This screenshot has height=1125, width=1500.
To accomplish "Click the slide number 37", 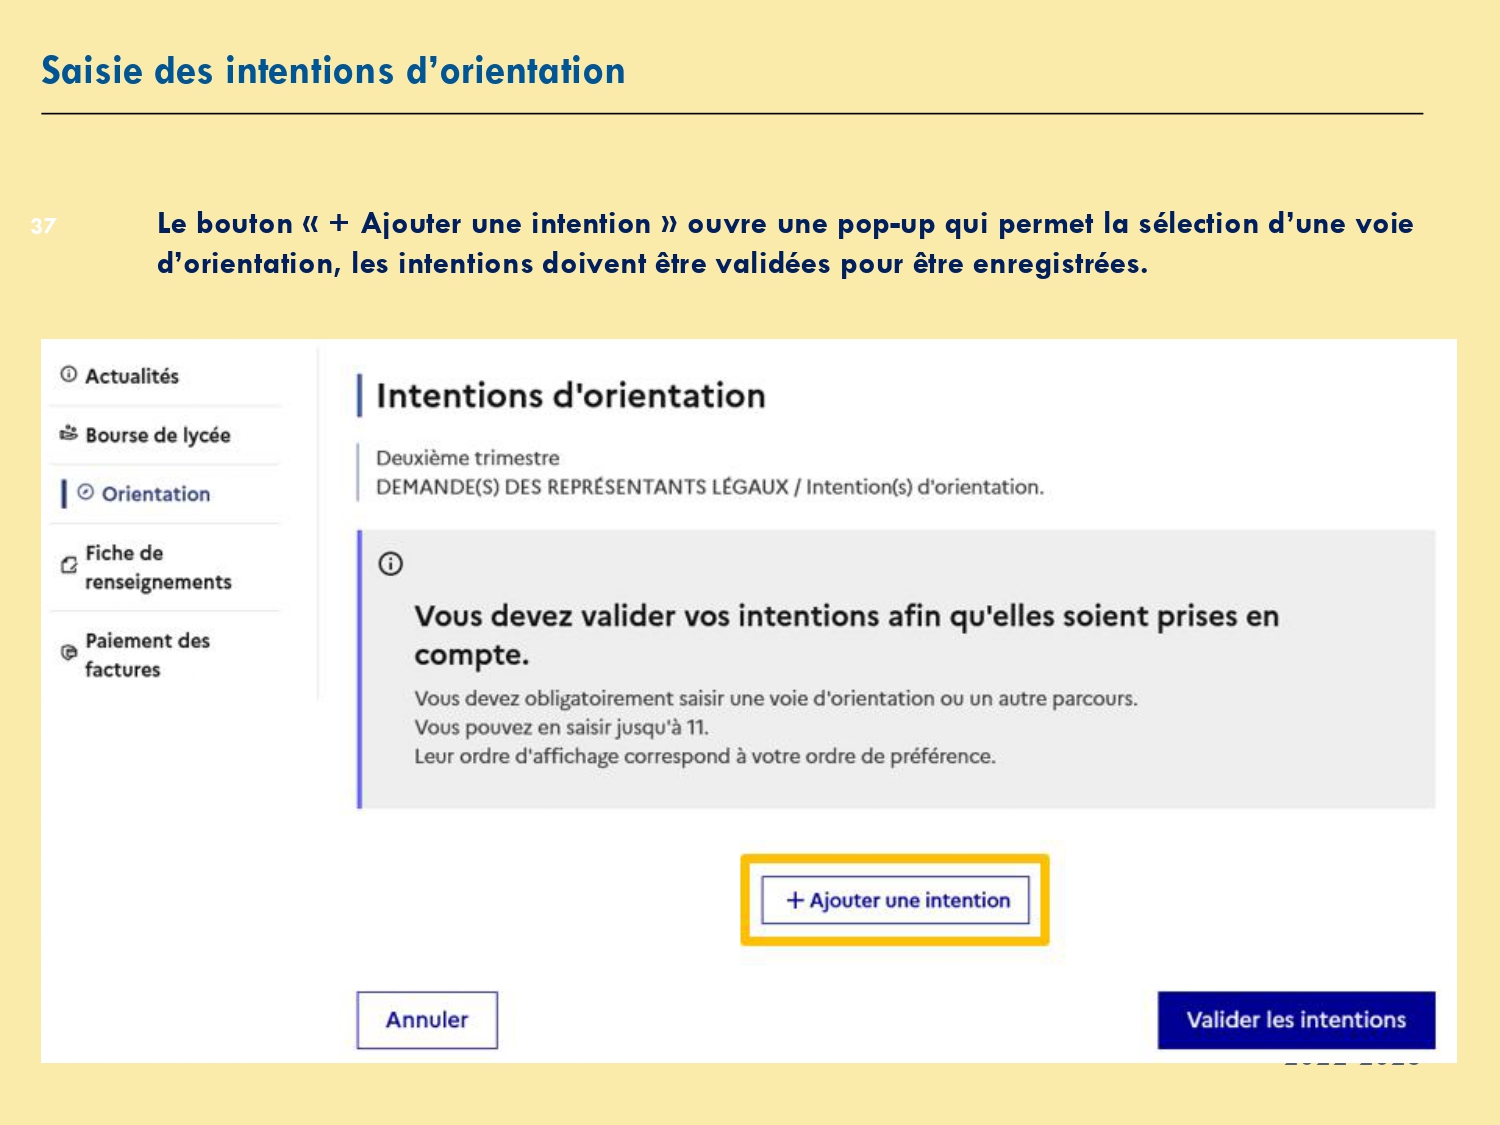I will [x=43, y=226].
